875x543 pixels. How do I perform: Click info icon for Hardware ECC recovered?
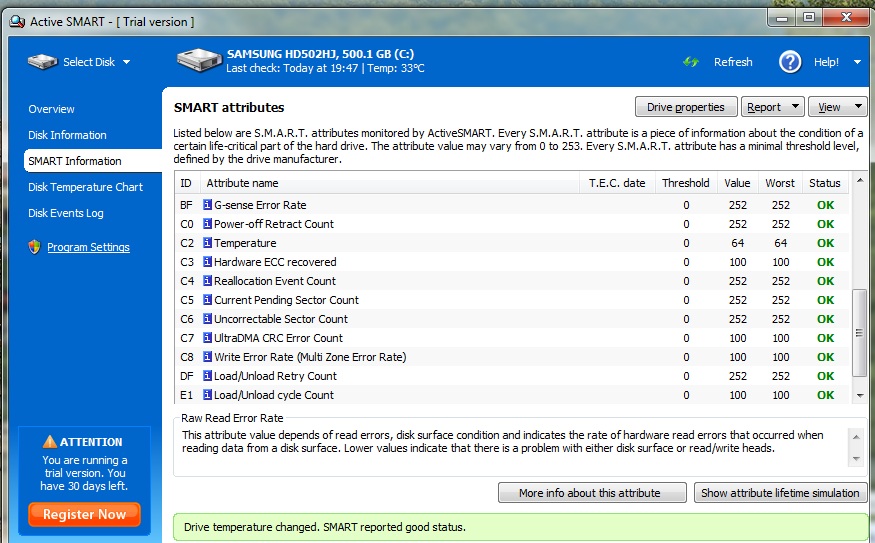[x=207, y=262]
